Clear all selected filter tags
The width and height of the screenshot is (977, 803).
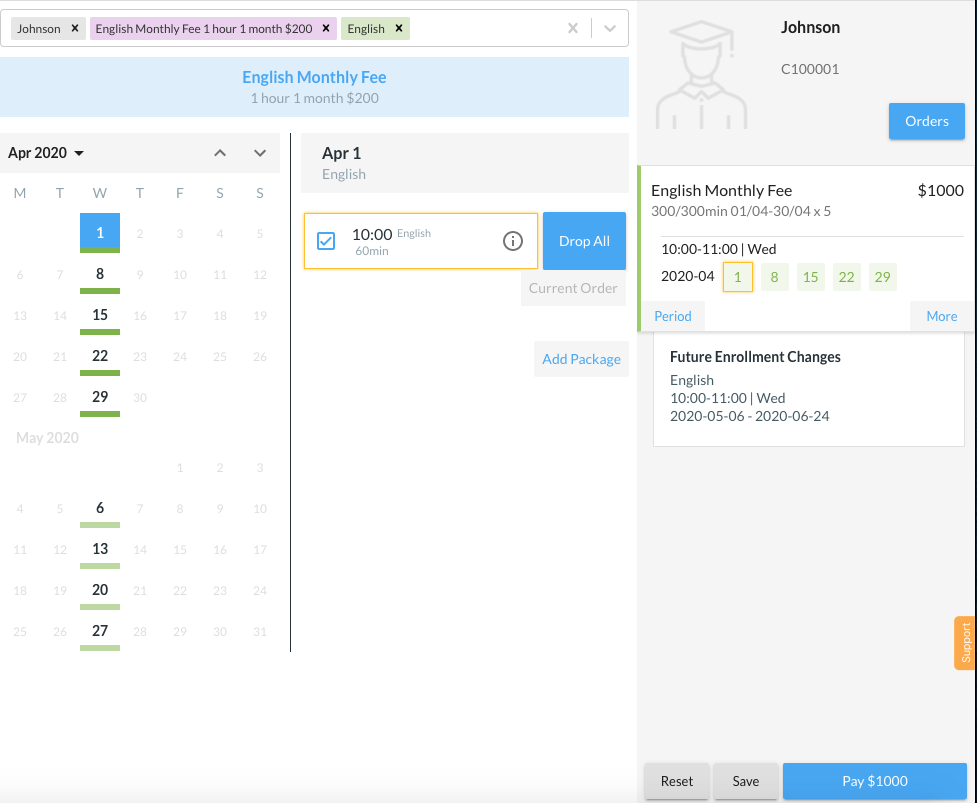tap(573, 29)
